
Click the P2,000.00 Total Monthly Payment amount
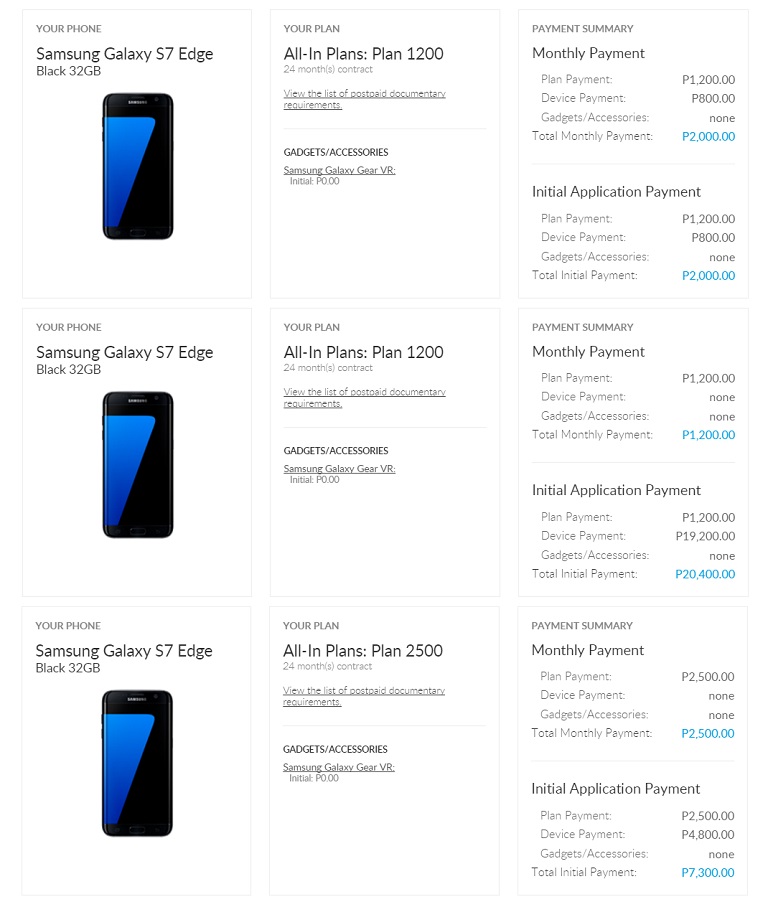pyautogui.click(x=708, y=137)
